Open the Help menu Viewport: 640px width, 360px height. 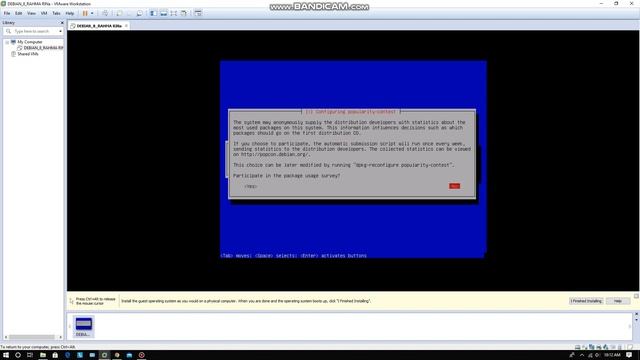(70, 13)
